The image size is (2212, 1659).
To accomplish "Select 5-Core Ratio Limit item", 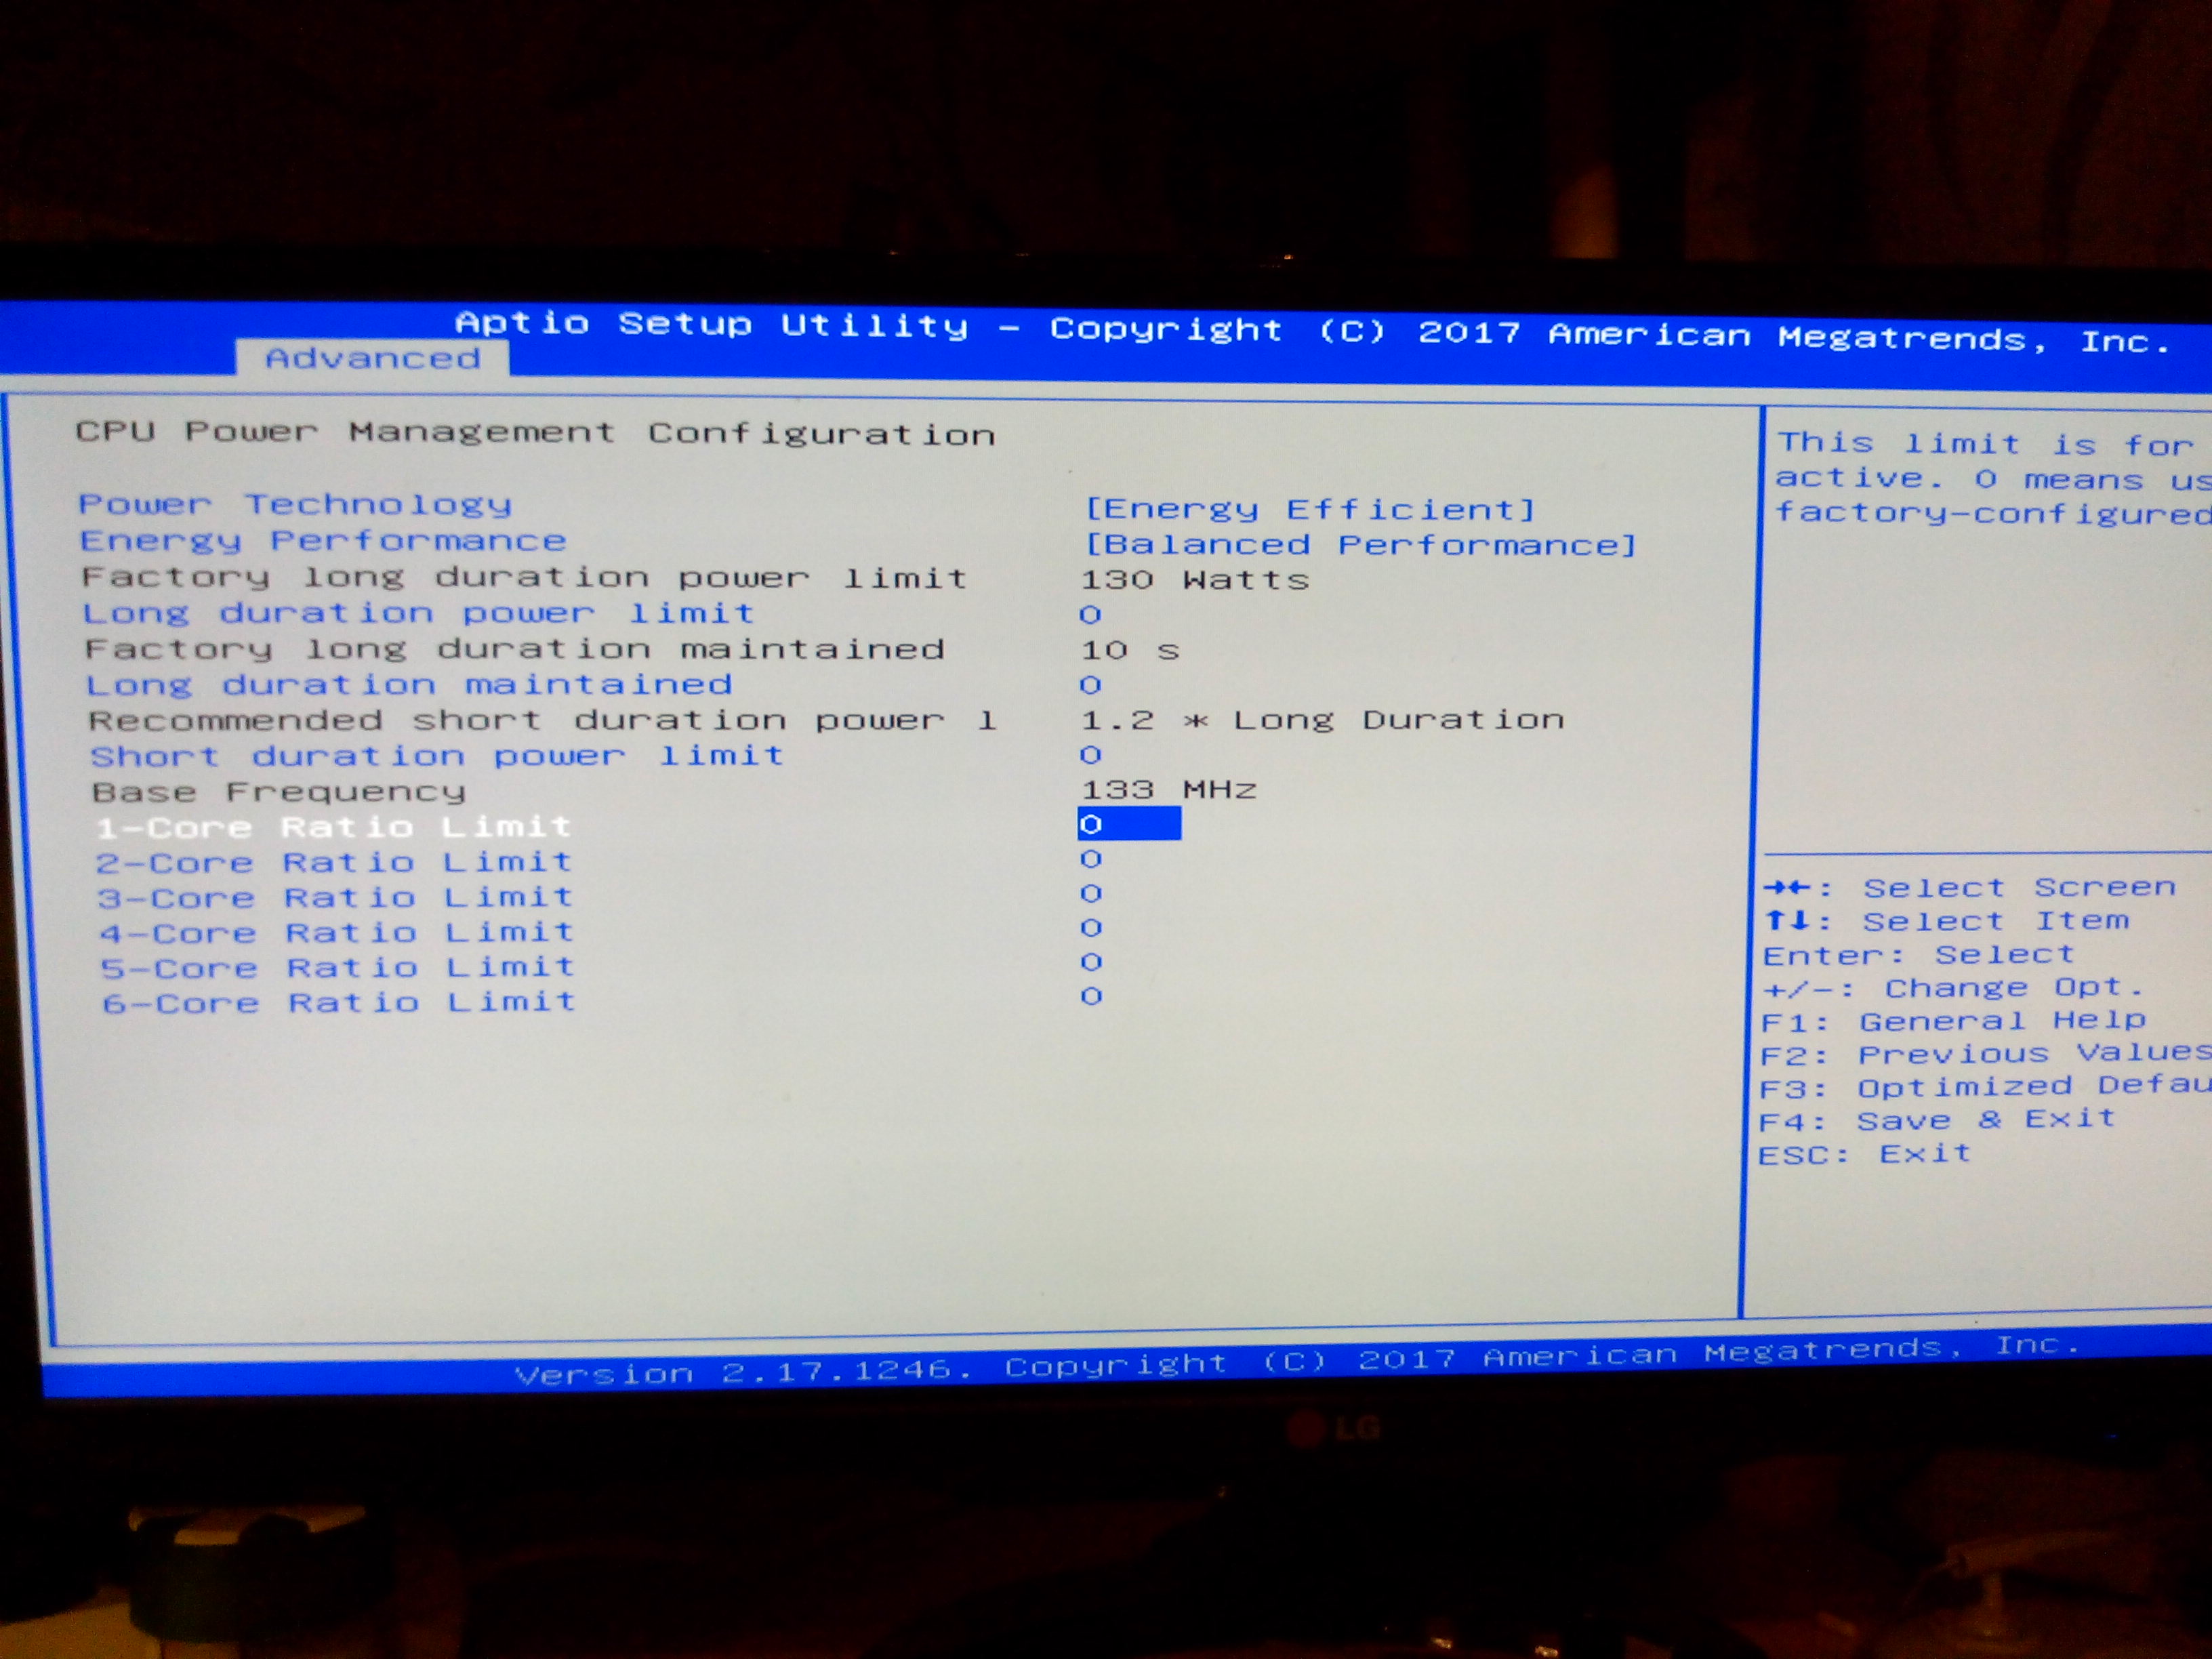I will pyautogui.click(x=338, y=968).
